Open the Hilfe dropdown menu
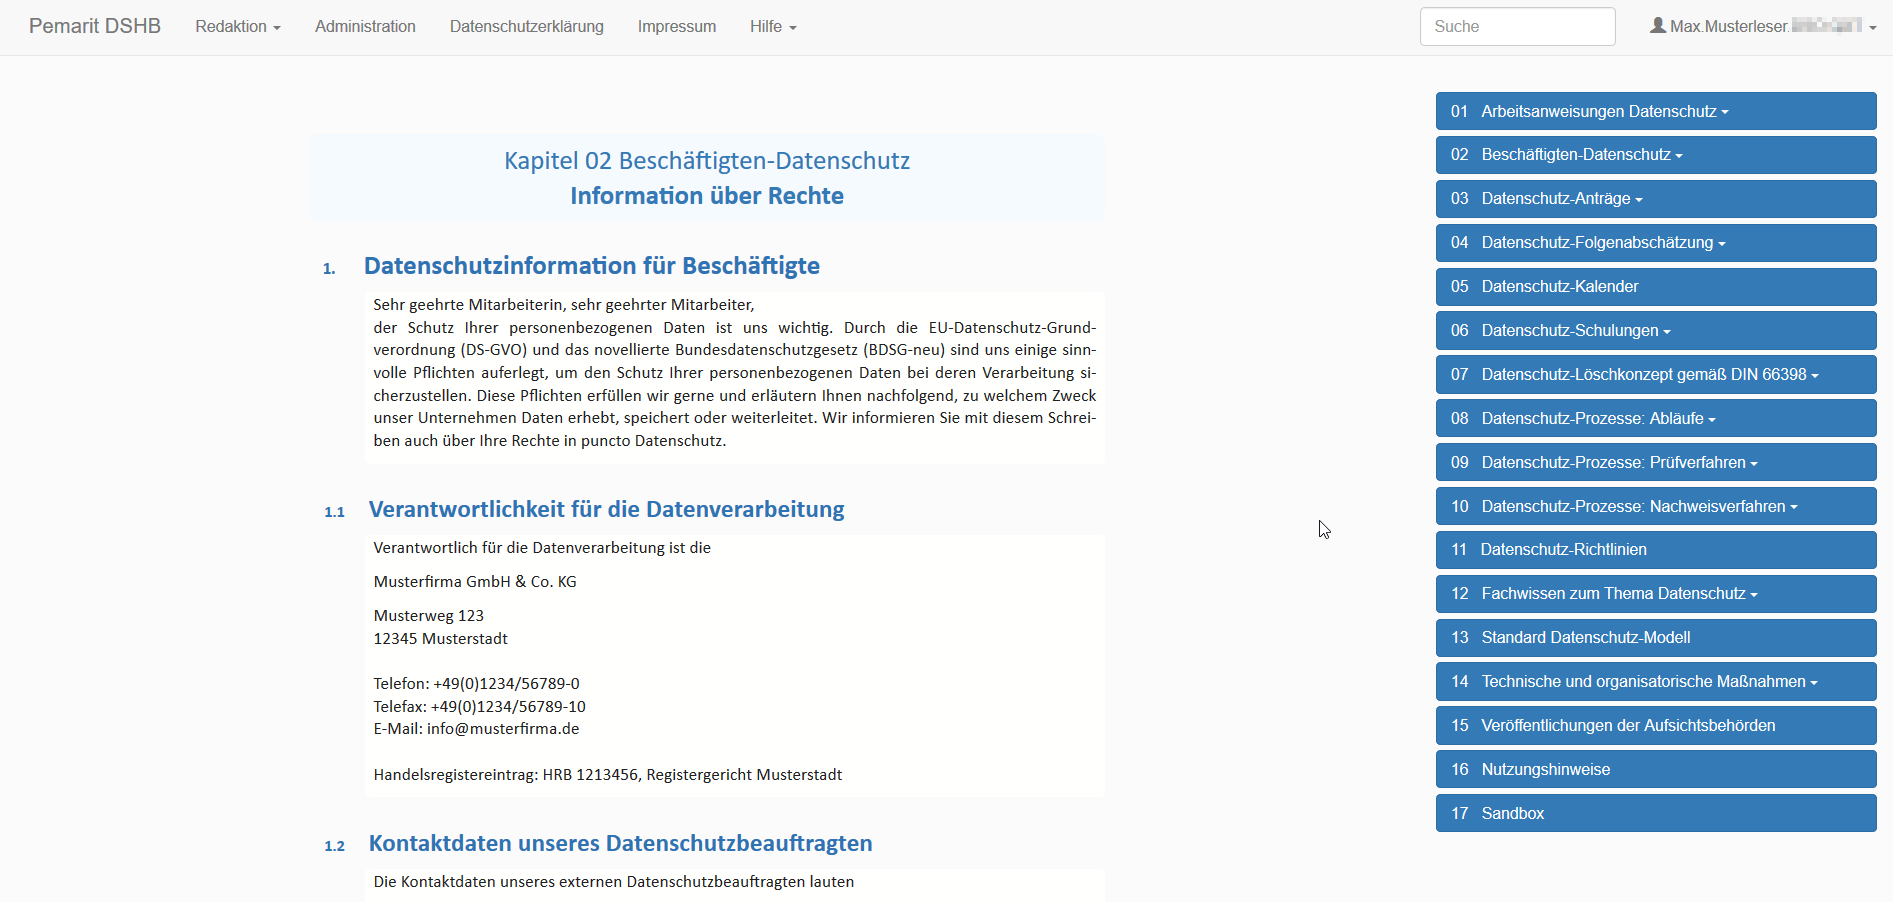Screen dimensions: 1893x902 pos(772,27)
